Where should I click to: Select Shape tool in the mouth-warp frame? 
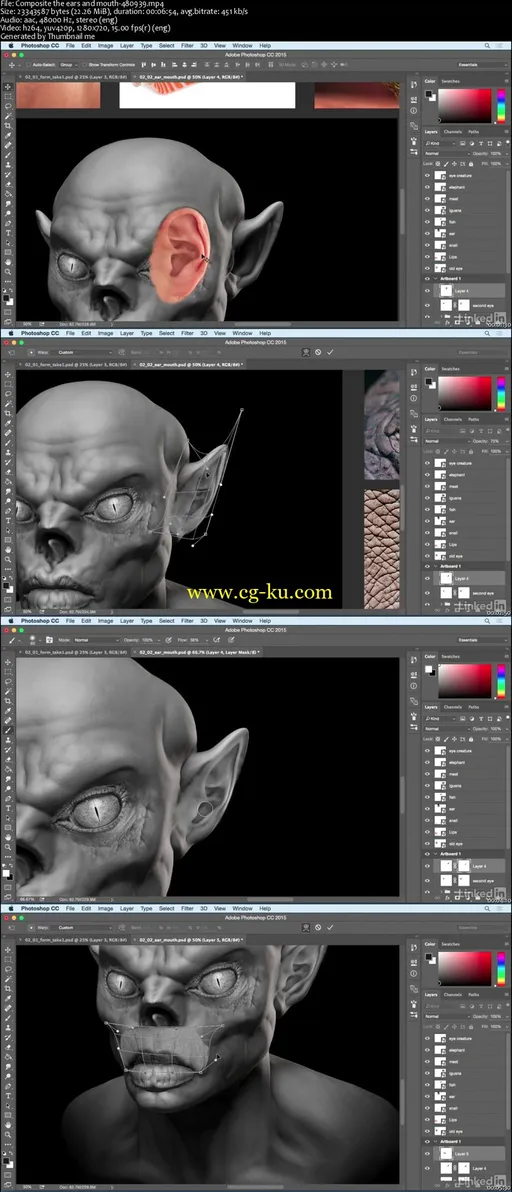tap(8, 1115)
